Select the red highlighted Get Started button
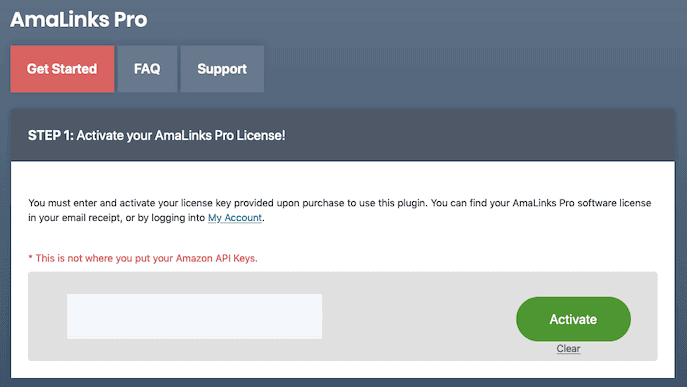Viewport: 687px width, 387px height. click(x=62, y=69)
